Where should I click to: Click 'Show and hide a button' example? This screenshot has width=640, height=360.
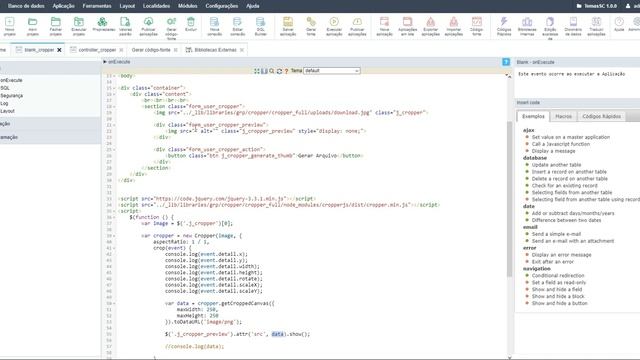559,303
